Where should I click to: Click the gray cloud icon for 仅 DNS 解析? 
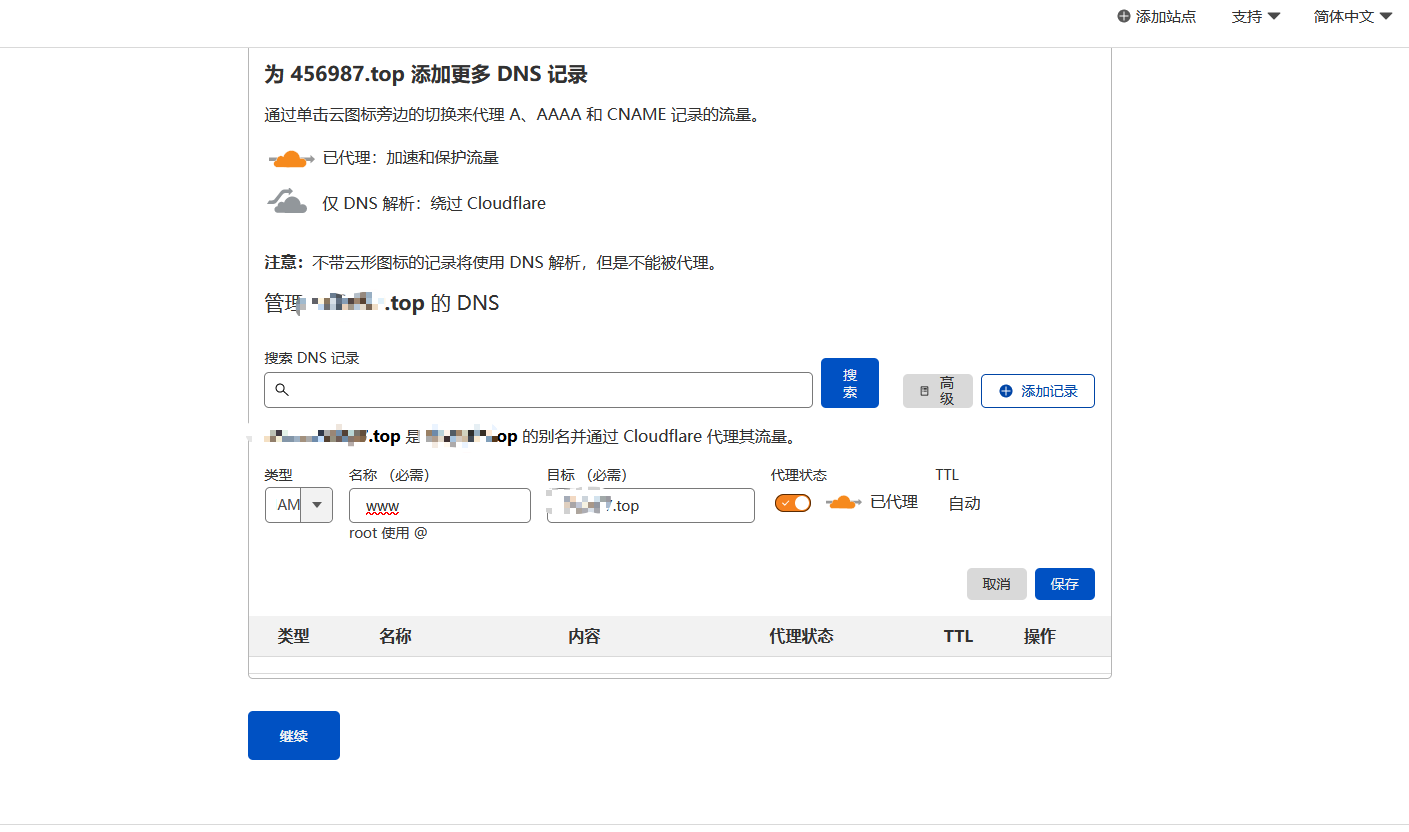click(288, 202)
